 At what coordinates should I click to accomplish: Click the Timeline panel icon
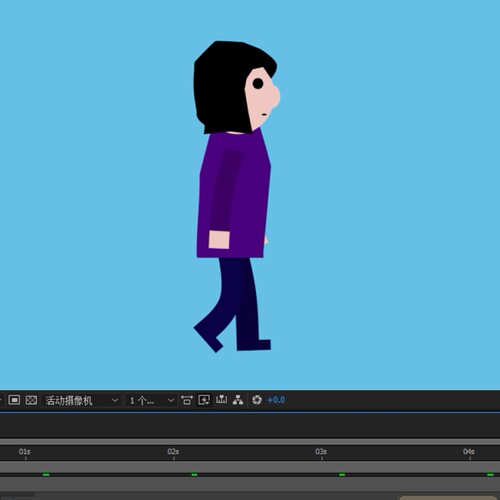(x=221, y=399)
